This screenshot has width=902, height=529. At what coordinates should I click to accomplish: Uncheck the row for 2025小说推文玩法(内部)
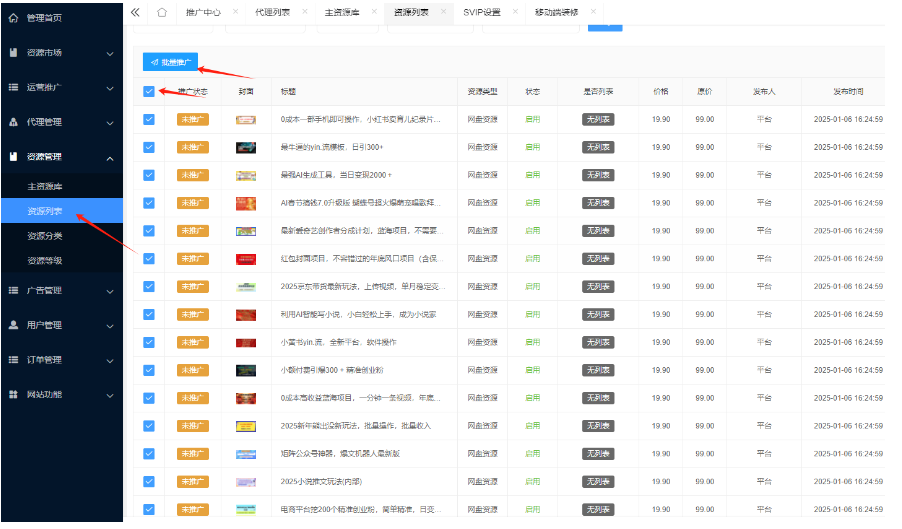coord(149,482)
